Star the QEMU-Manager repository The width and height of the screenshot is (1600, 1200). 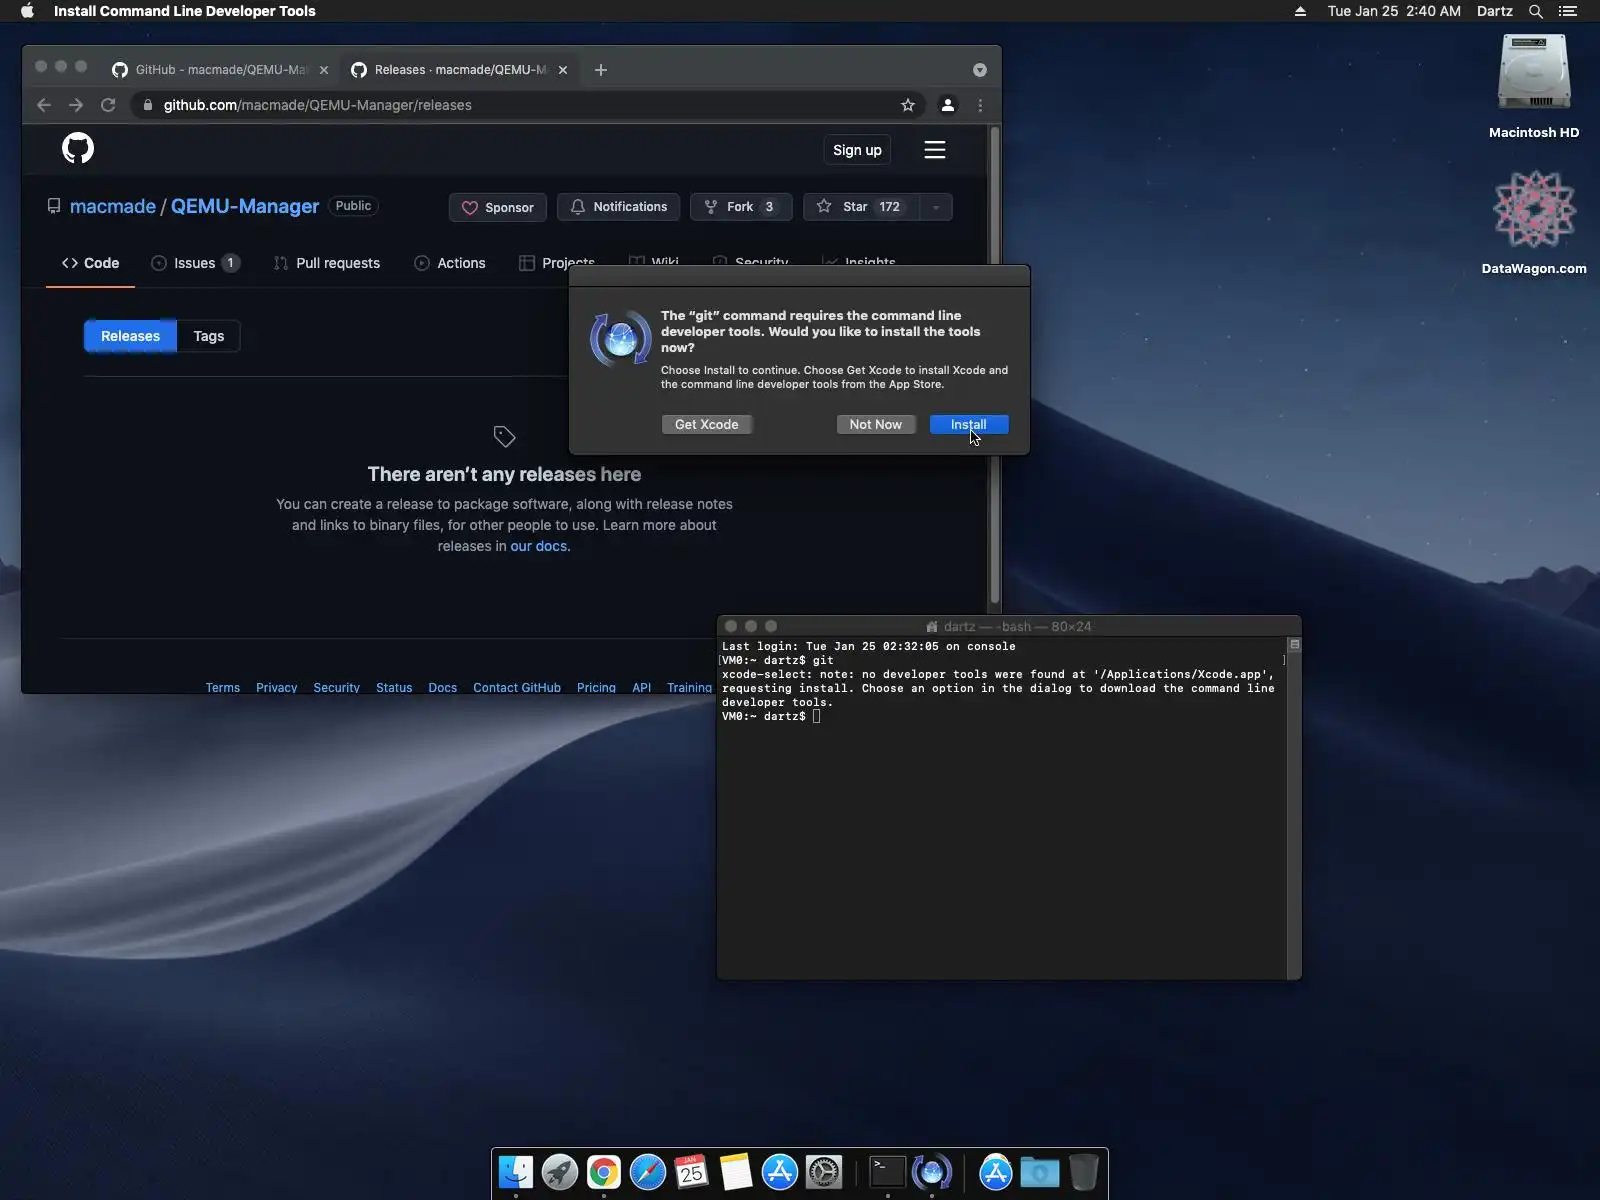(x=861, y=207)
